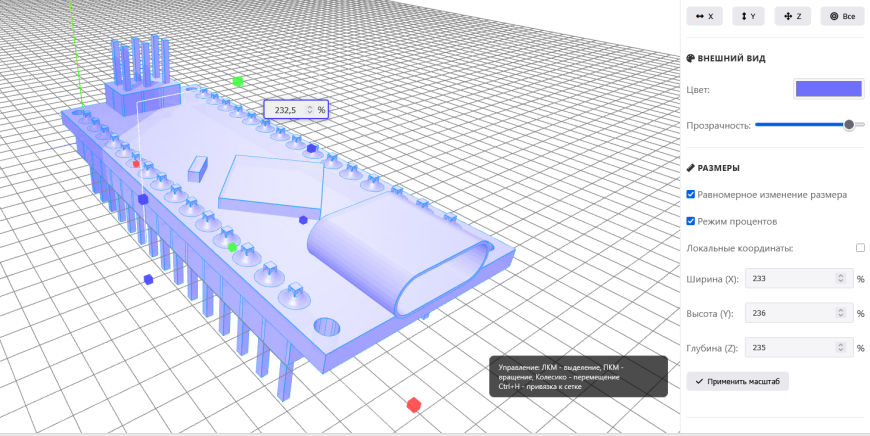The width and height of the screenshot is (870, 436).
Task: Adjust the Прозрачность slider handle
Action: point(849,125)
